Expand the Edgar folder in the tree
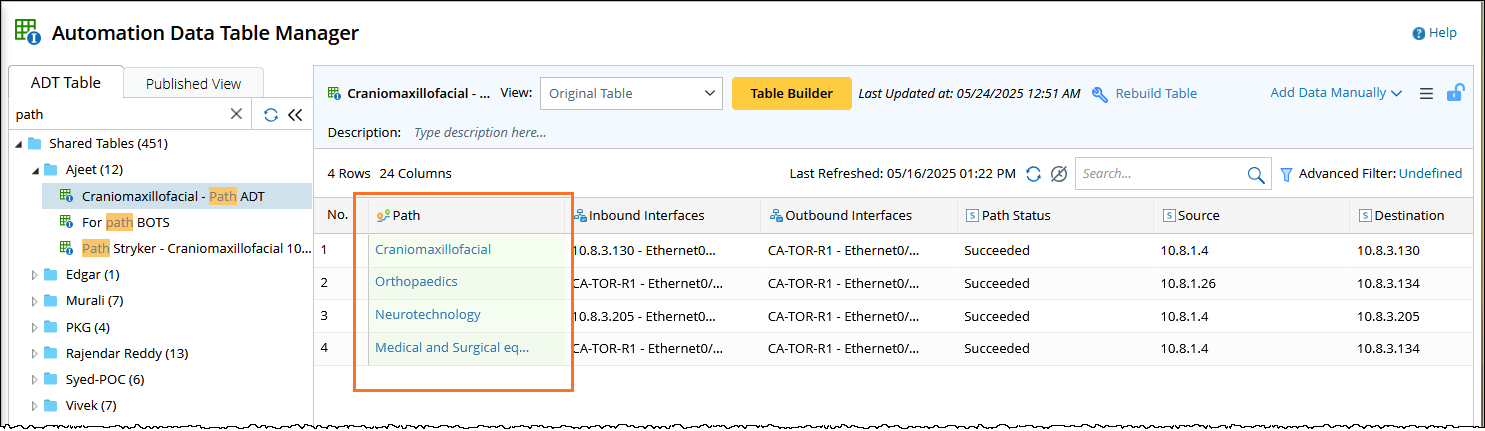Screen dimensions: 1485x431 (35, 274)
